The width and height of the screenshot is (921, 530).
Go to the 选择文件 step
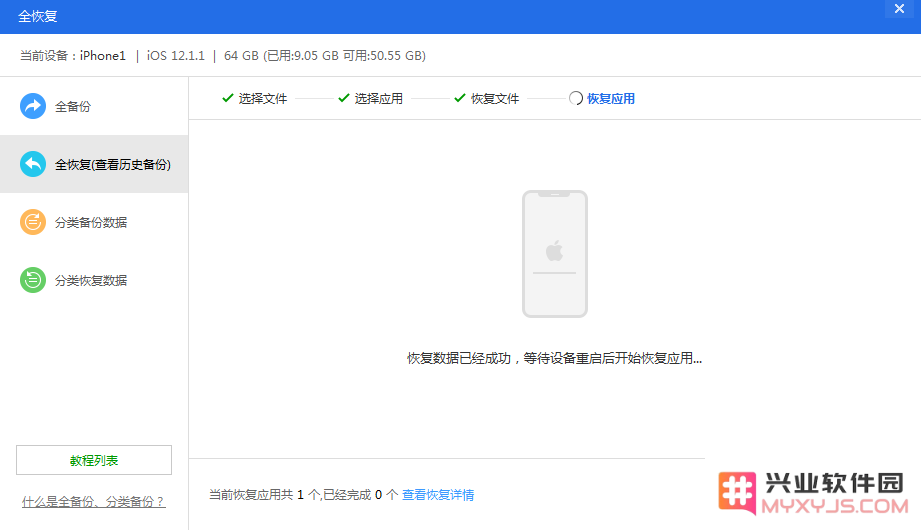coord(263,99)
